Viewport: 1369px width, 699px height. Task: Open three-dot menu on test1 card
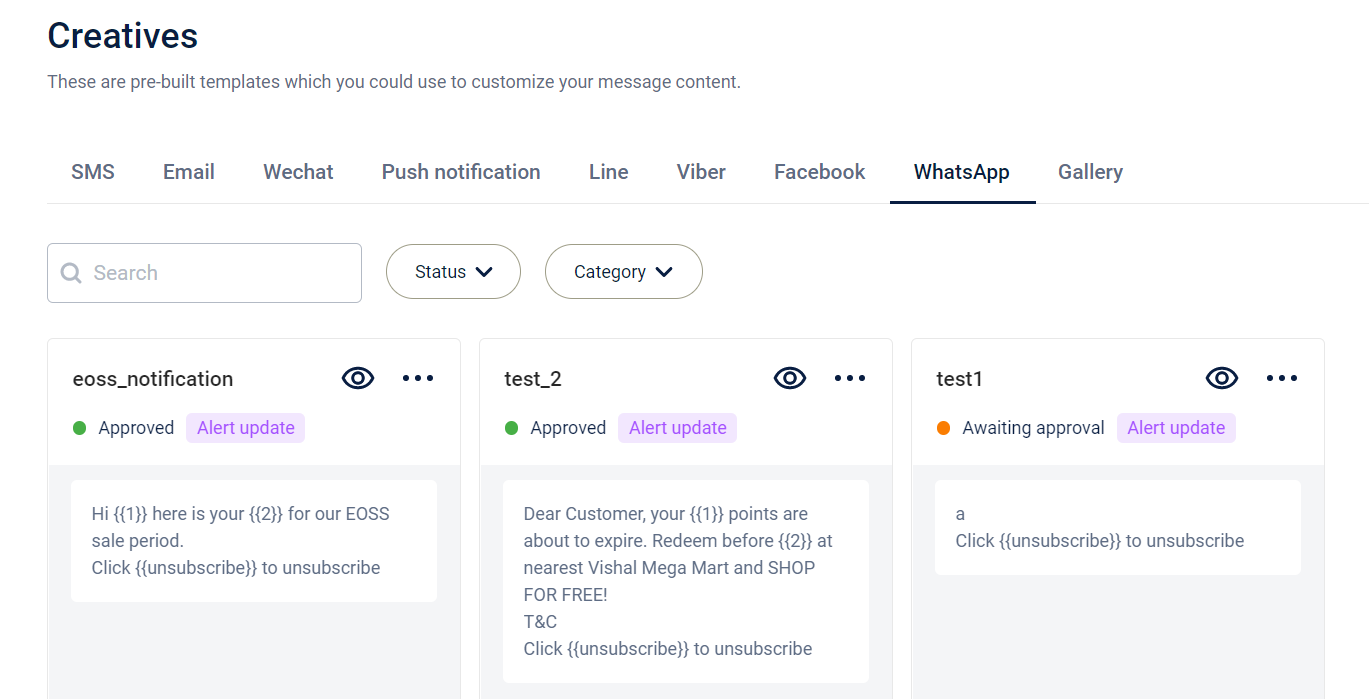tap(1282, 378)
